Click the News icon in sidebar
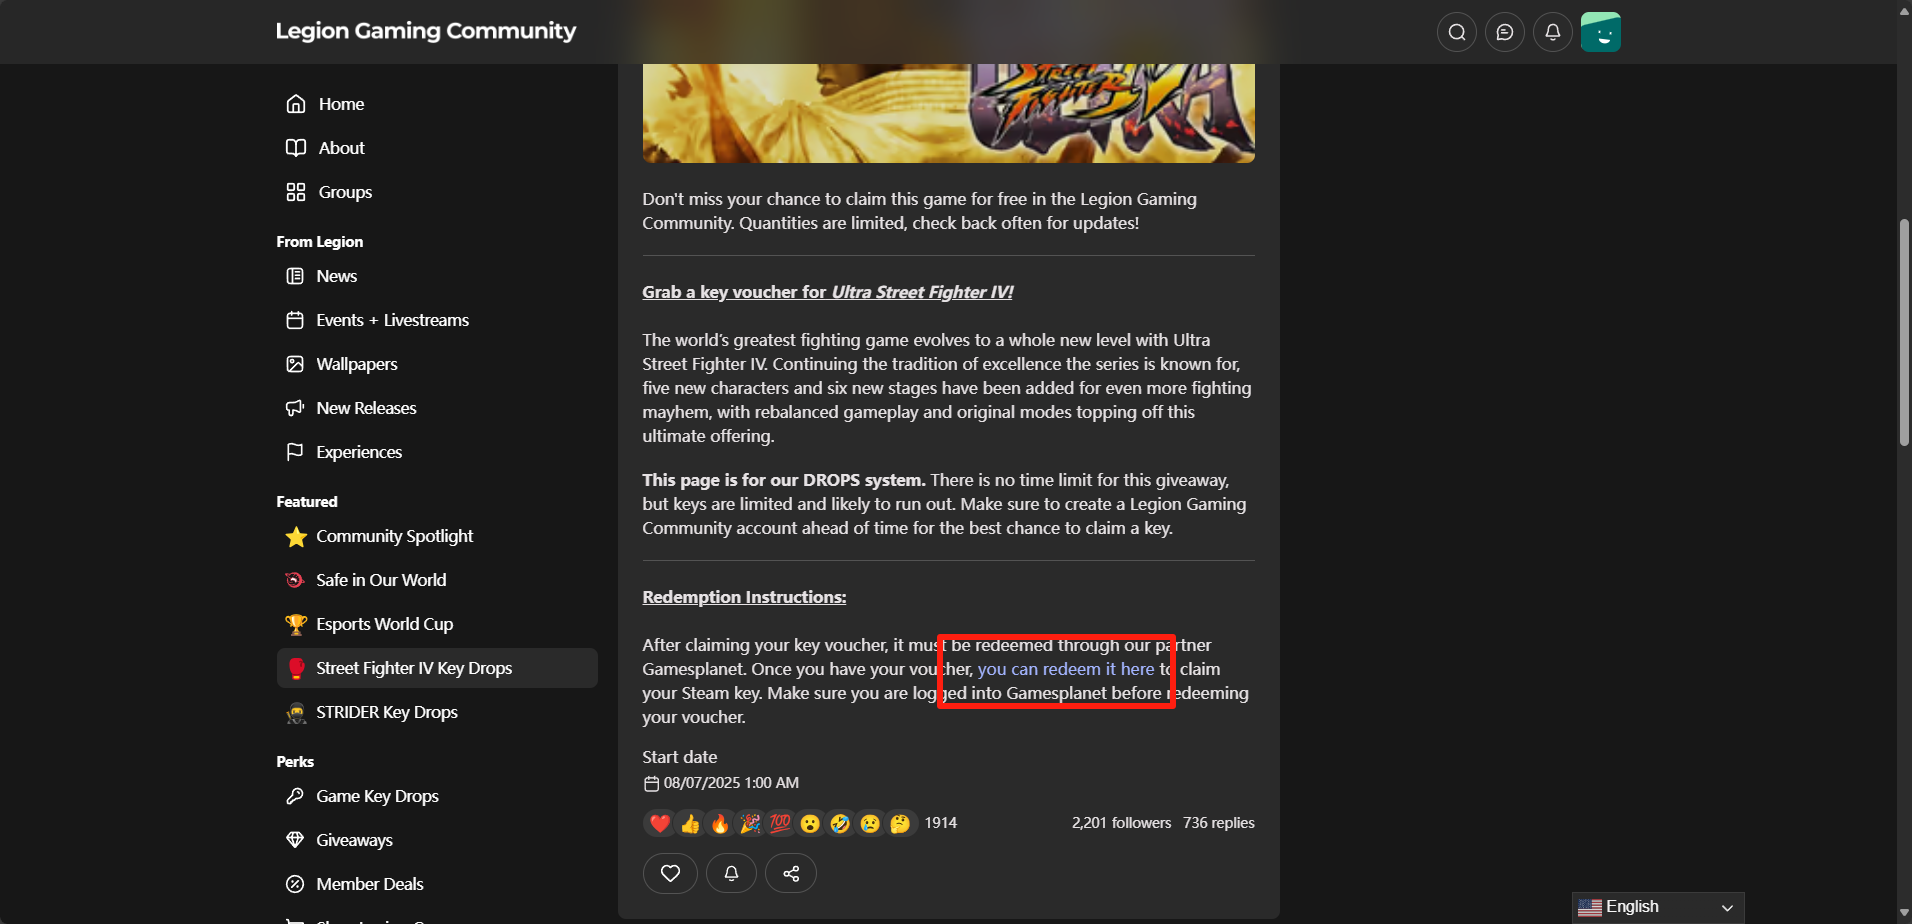This screenshot has height=924, width=1912. click(295, 276)
